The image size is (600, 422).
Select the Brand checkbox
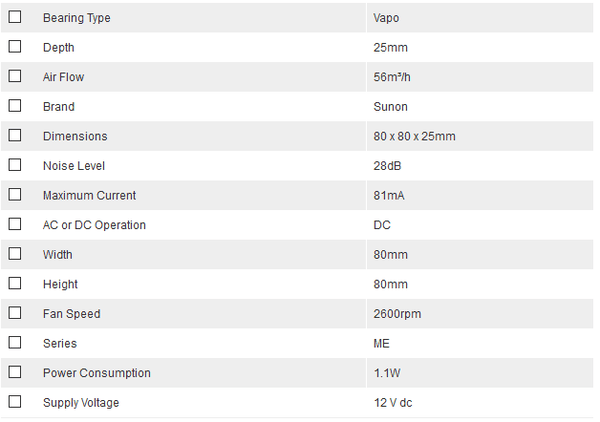tap(15, 105)
